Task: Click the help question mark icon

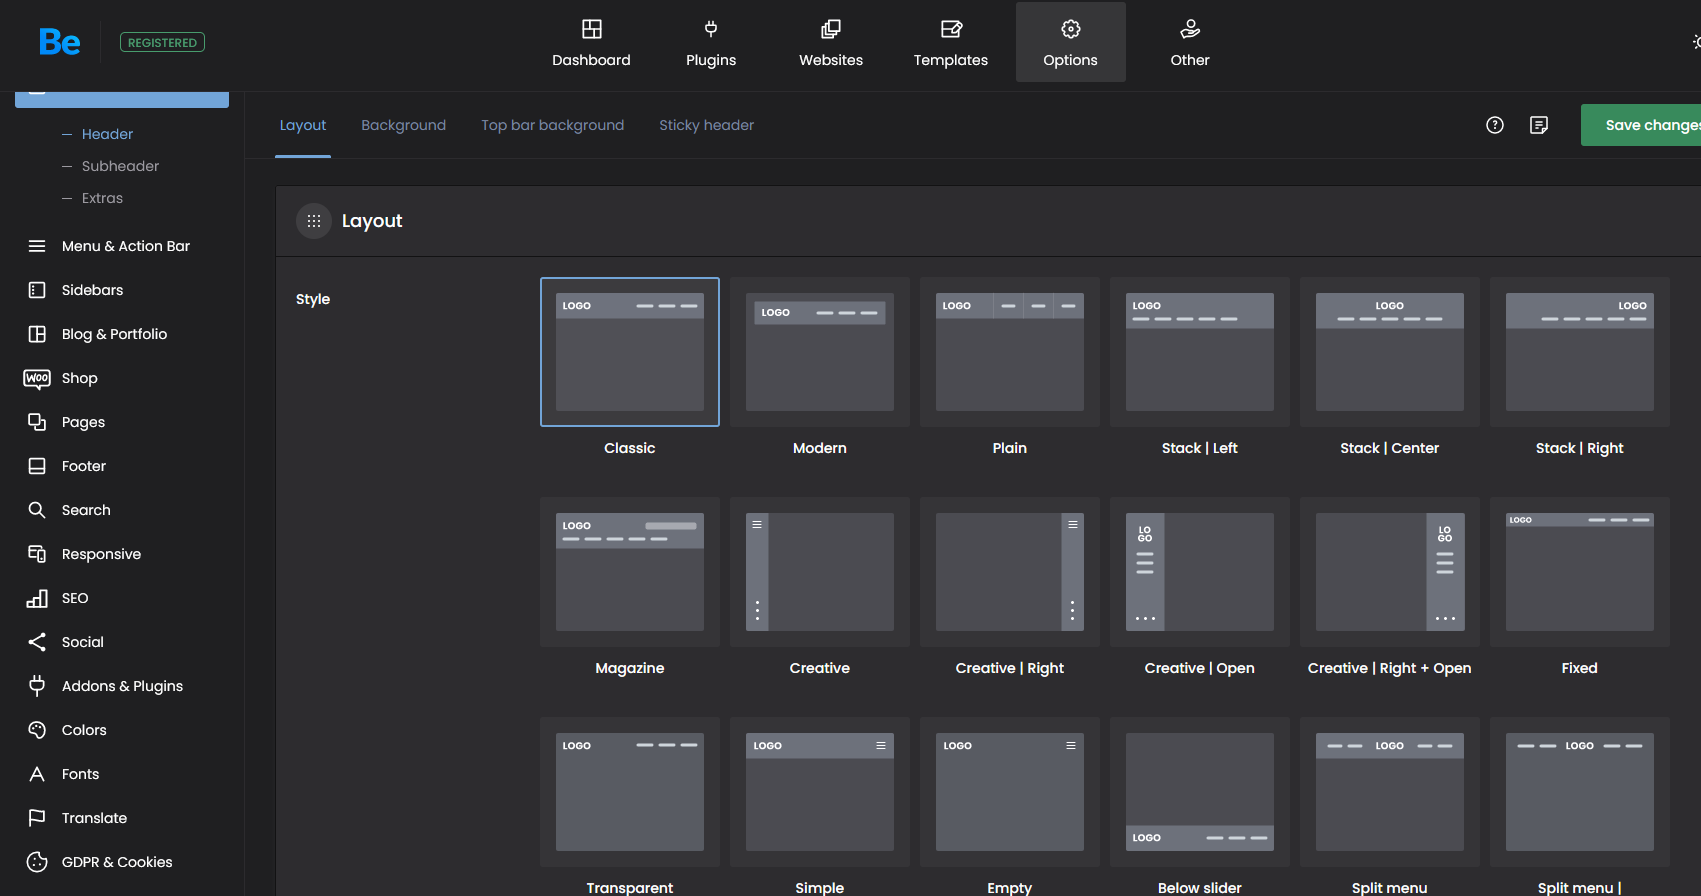Action: coord(1495,125)
